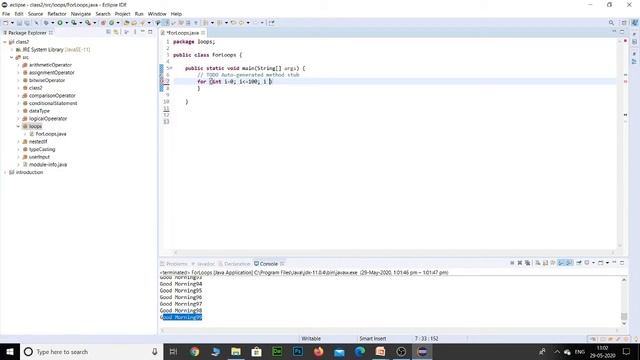Collapse the loops package node
The width and height of the screenshot is (640, 360).
pos(18,127)
